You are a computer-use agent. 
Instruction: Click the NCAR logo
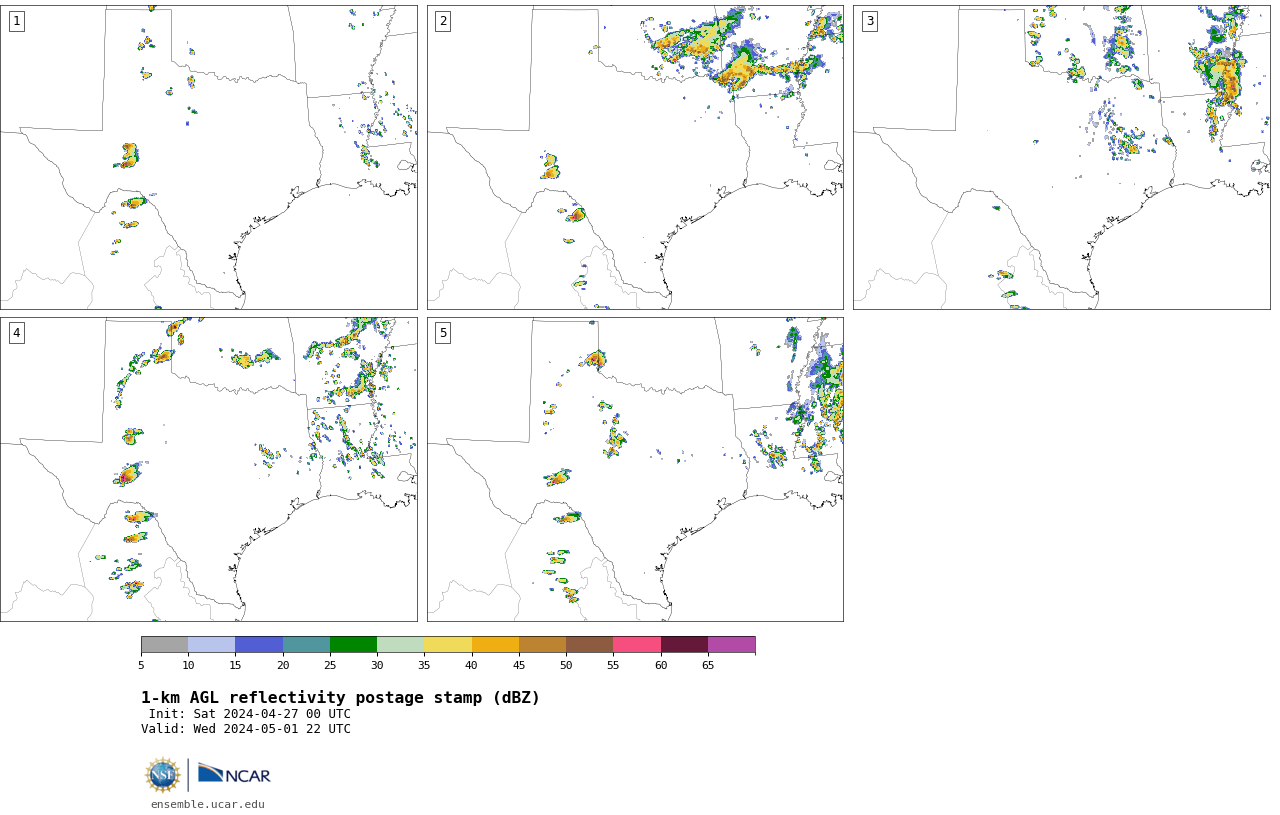tap(234, 774)
